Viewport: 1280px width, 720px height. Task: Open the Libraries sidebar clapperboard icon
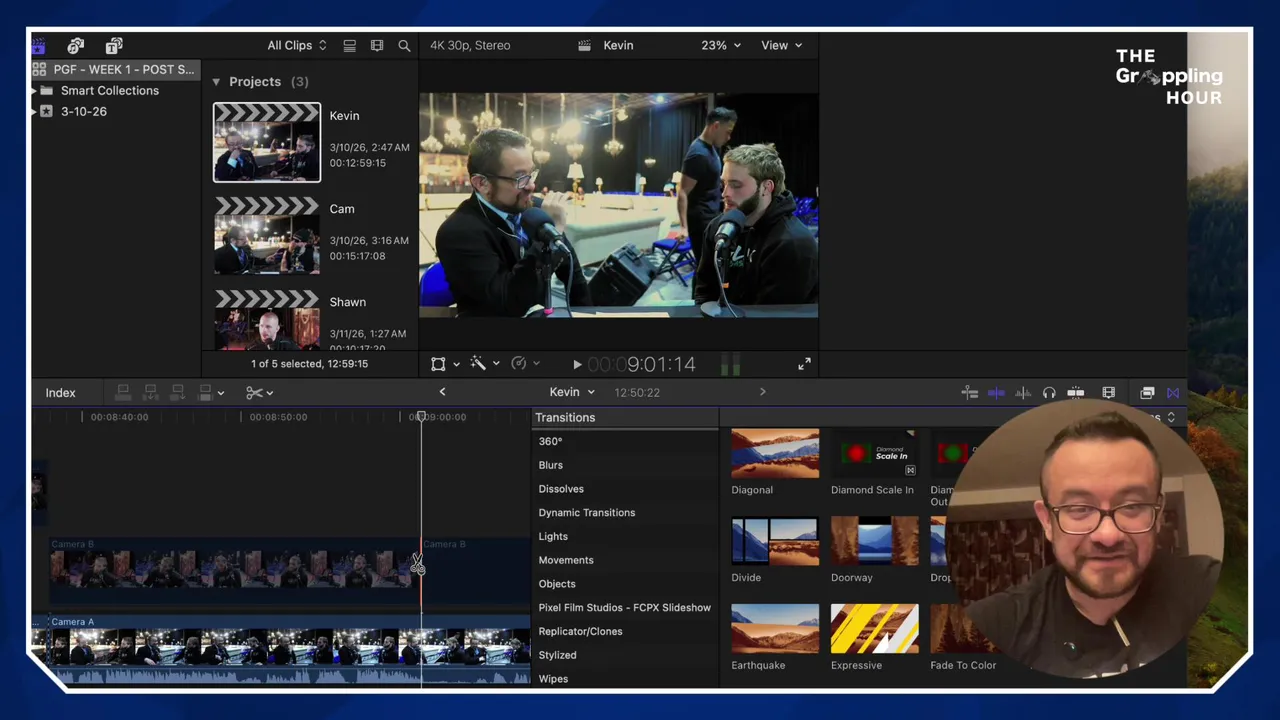coord(38,45)
